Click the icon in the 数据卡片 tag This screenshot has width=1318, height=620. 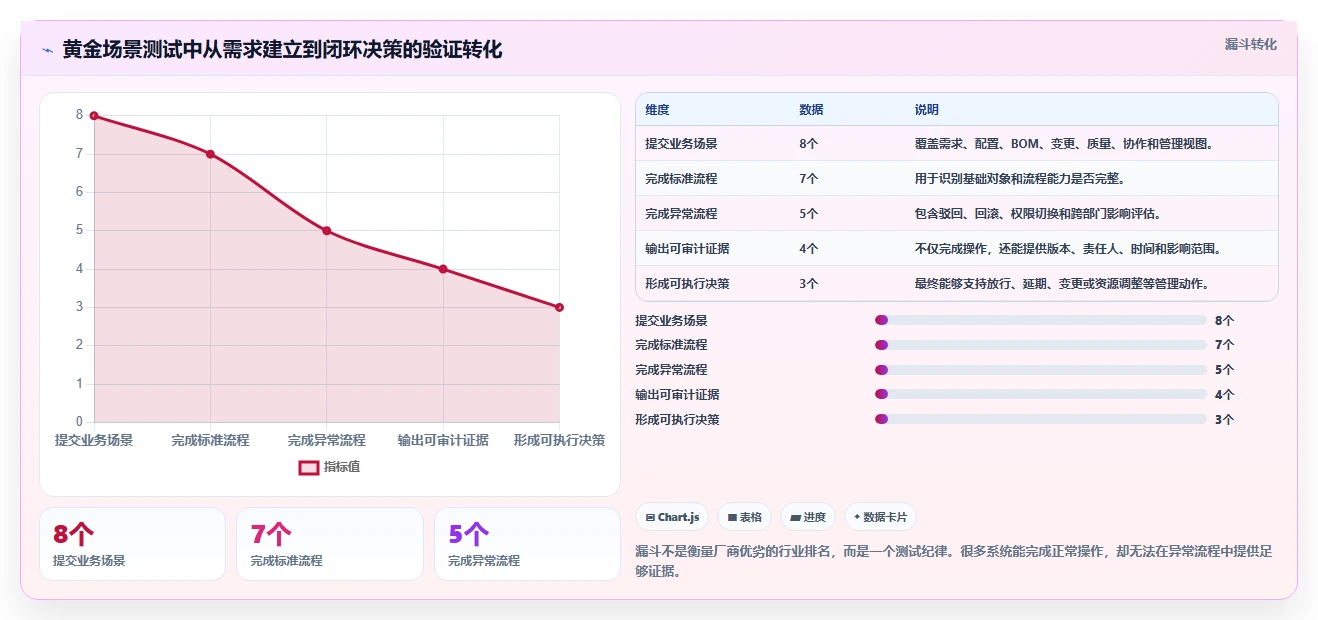pyautogui.click(x=857, y=517)
